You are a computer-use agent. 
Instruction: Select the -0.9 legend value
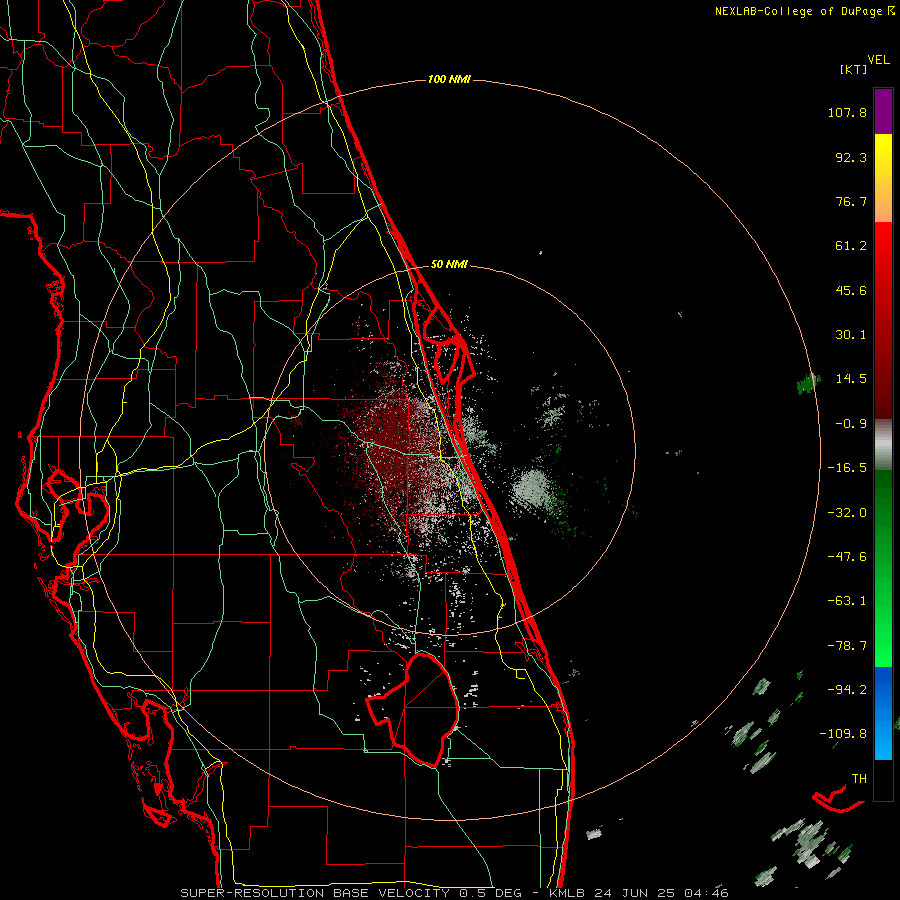[851, 424]
